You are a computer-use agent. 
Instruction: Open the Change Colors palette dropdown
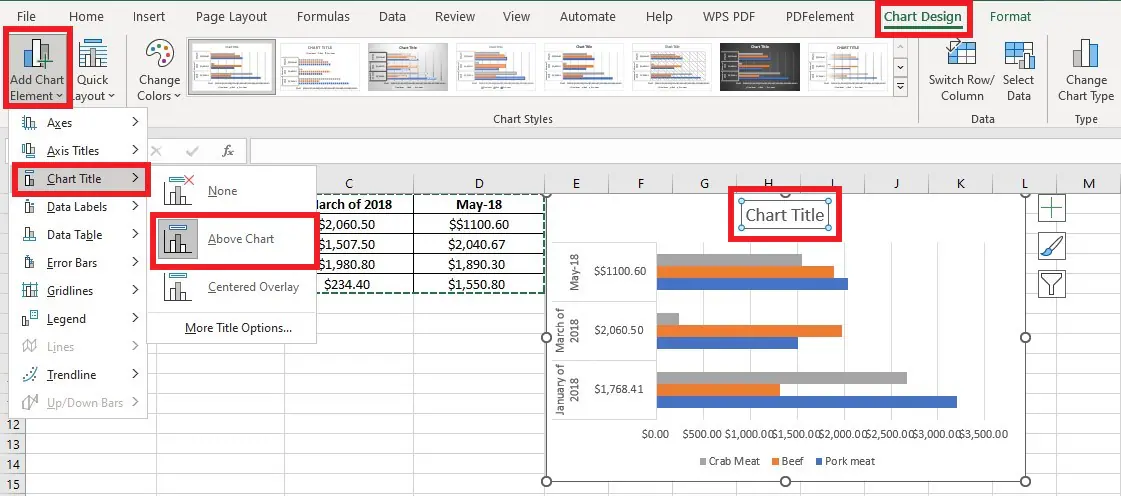(x=159, y=69)
